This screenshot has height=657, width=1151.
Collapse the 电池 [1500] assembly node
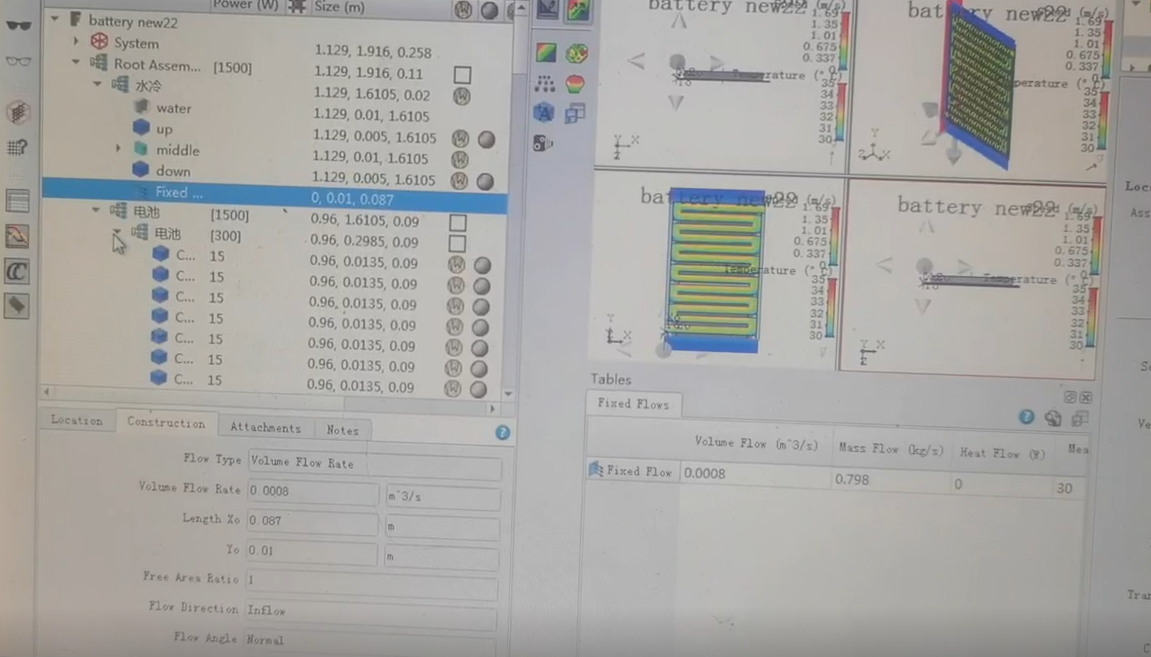95,211
